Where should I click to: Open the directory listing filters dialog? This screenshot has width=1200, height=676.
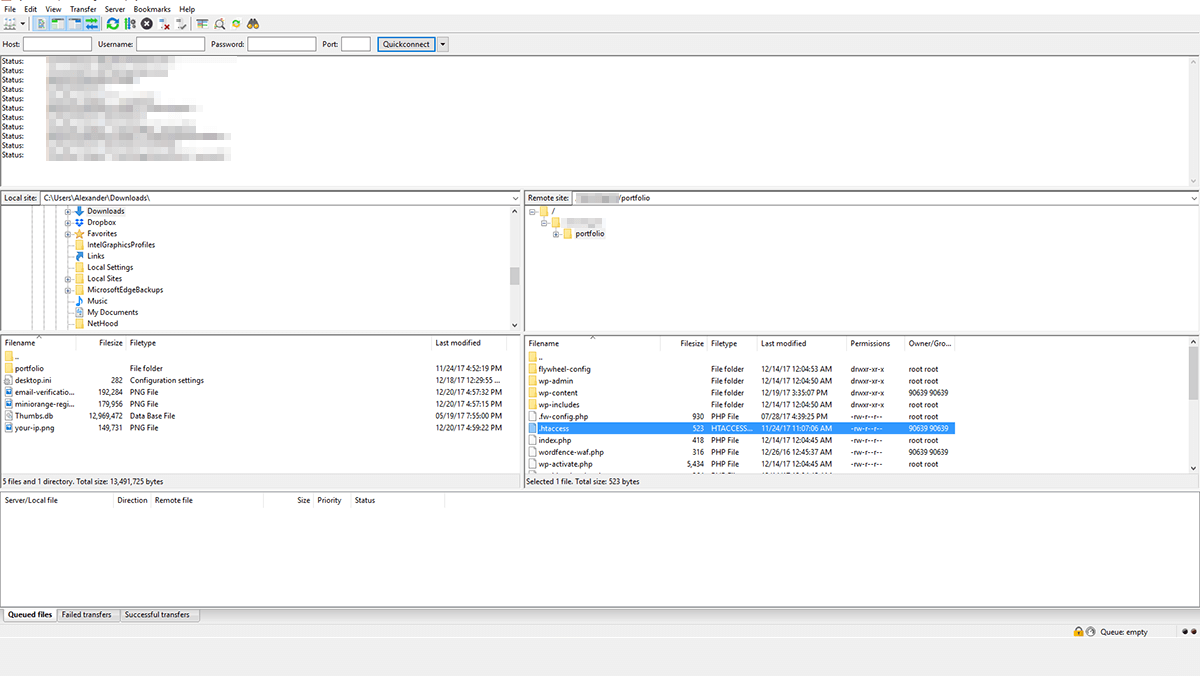[x=202, y=23]
